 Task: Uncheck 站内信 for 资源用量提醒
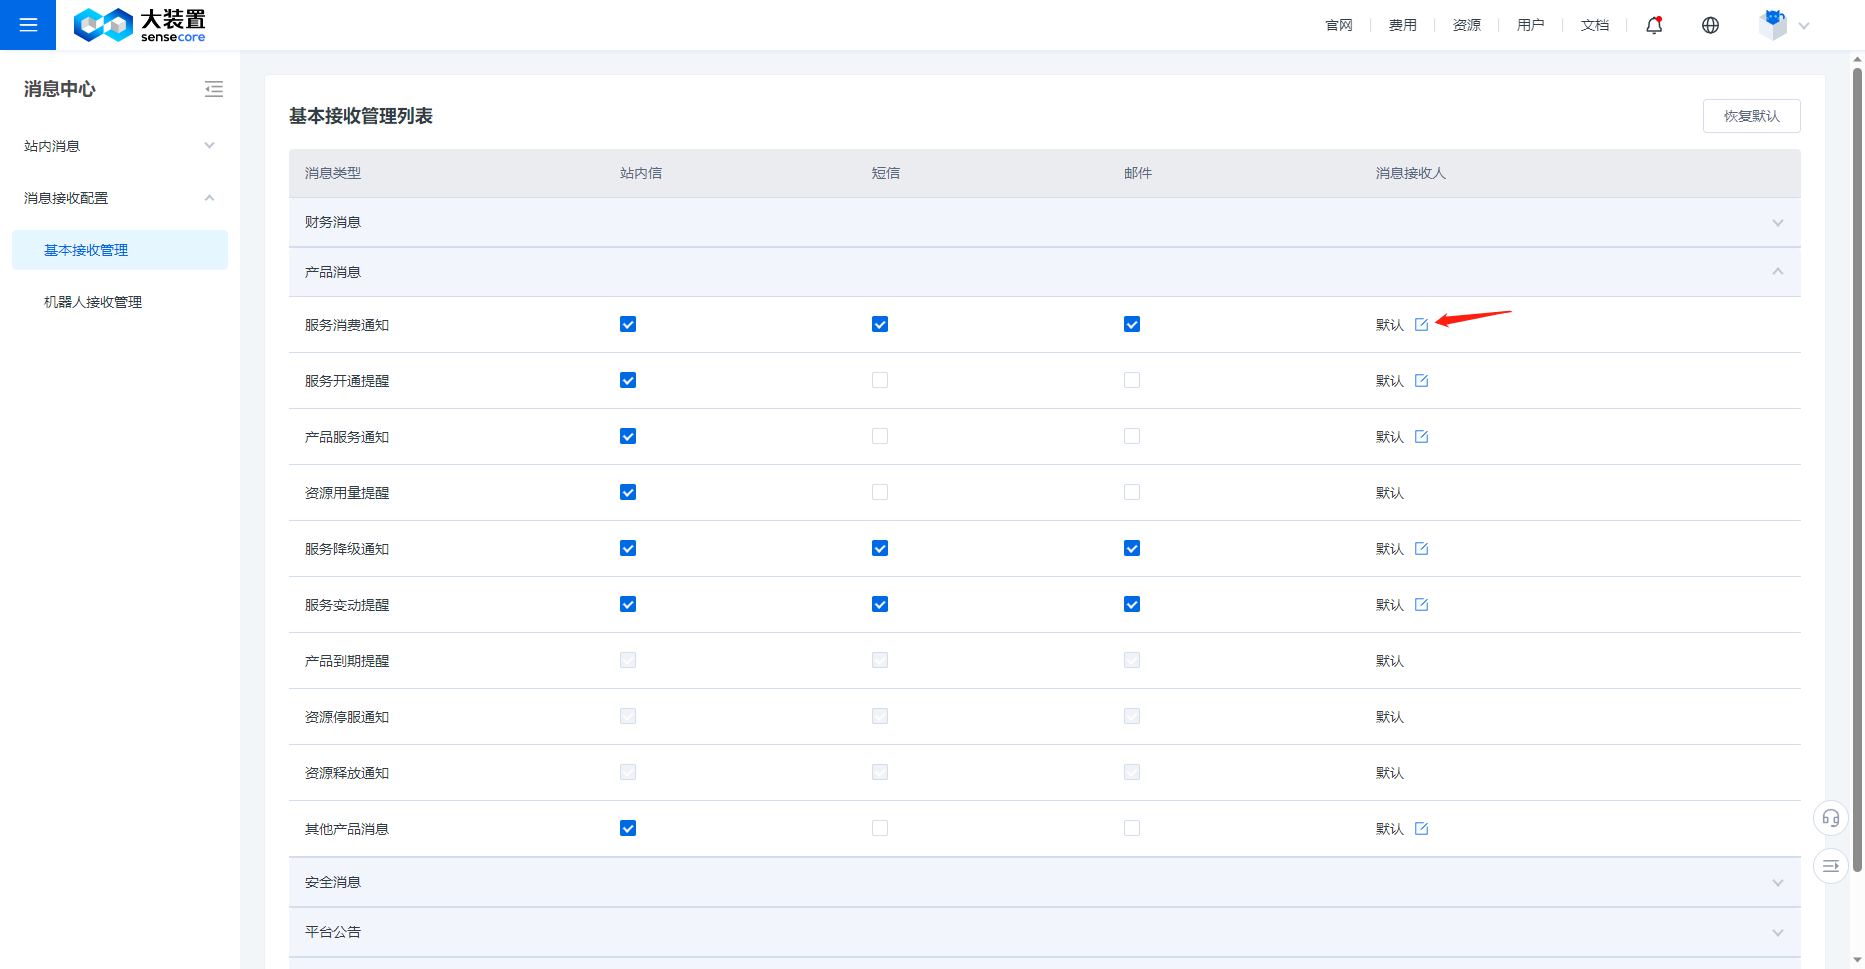(x=628, y=492)
